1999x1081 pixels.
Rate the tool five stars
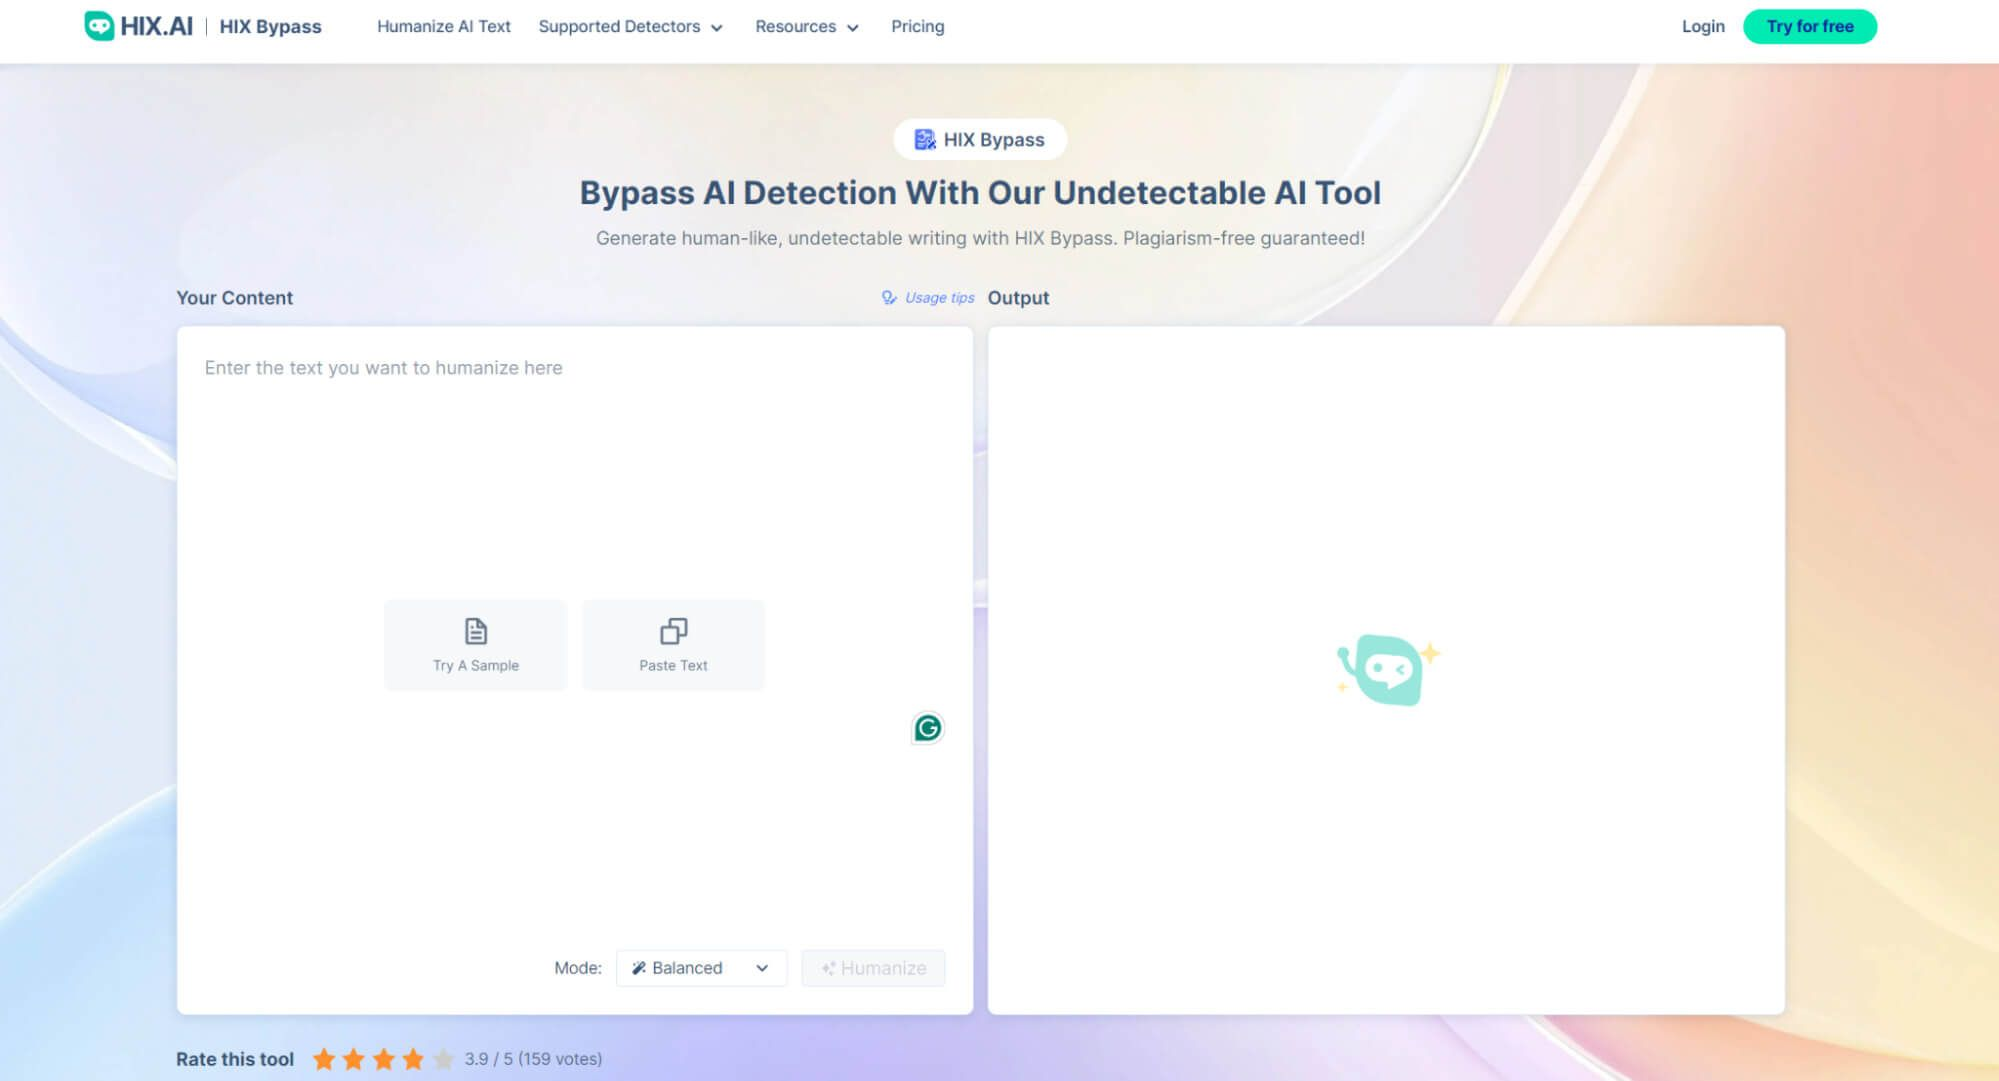443,1059
